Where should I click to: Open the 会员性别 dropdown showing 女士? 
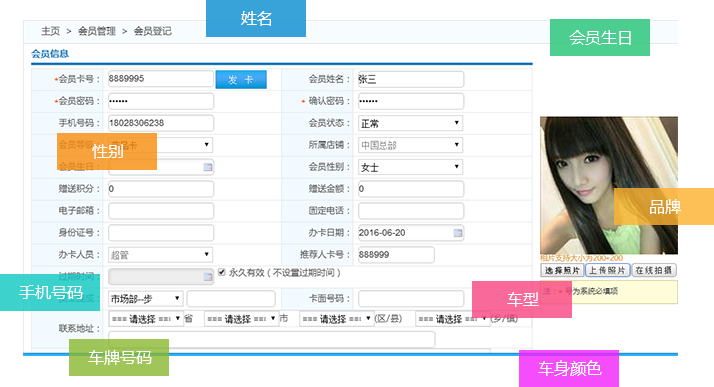tap(410, 167)
